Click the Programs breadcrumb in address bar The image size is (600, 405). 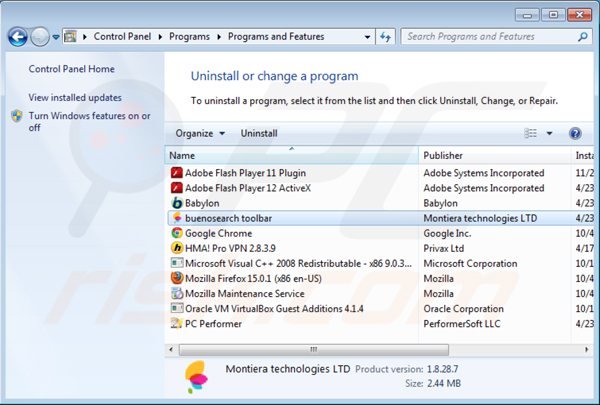pos(189,37)
